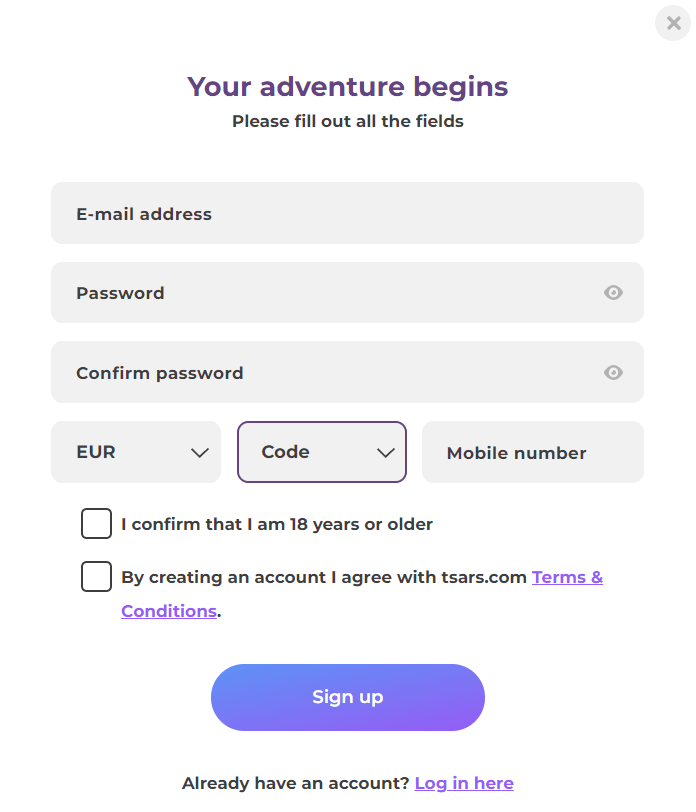This screenshot has width=696, height=812.
Task: Close the registration dialog with the X
Action: pos(673,23)
